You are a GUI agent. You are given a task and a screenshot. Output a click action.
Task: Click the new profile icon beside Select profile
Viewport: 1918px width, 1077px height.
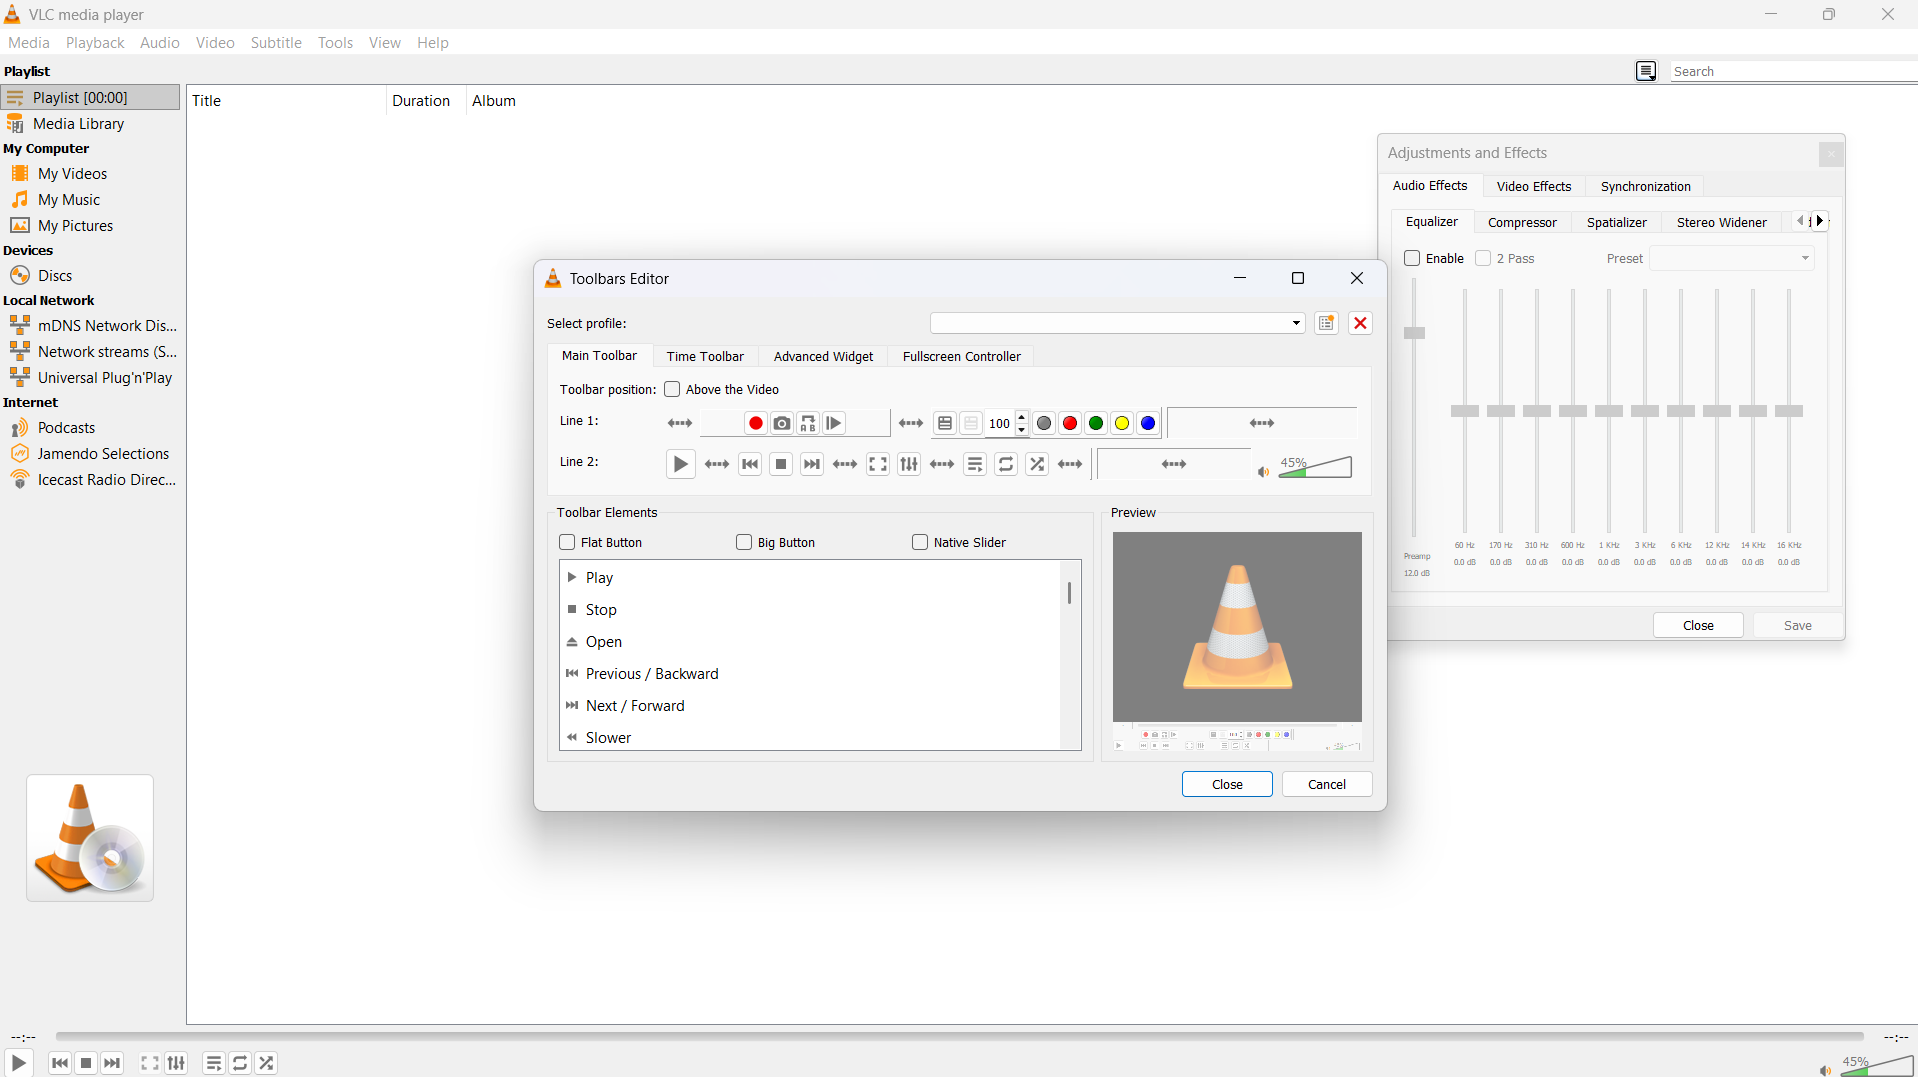point(1326,323)
